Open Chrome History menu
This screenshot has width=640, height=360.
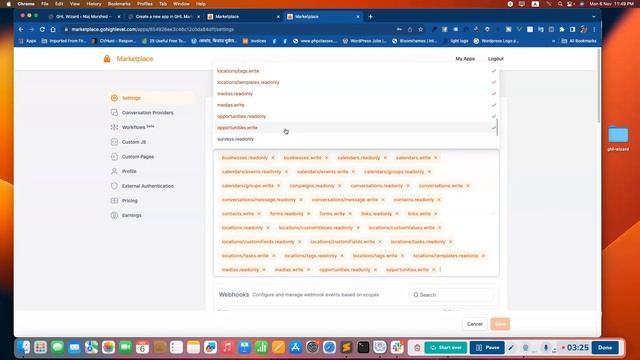pos(93,4)
